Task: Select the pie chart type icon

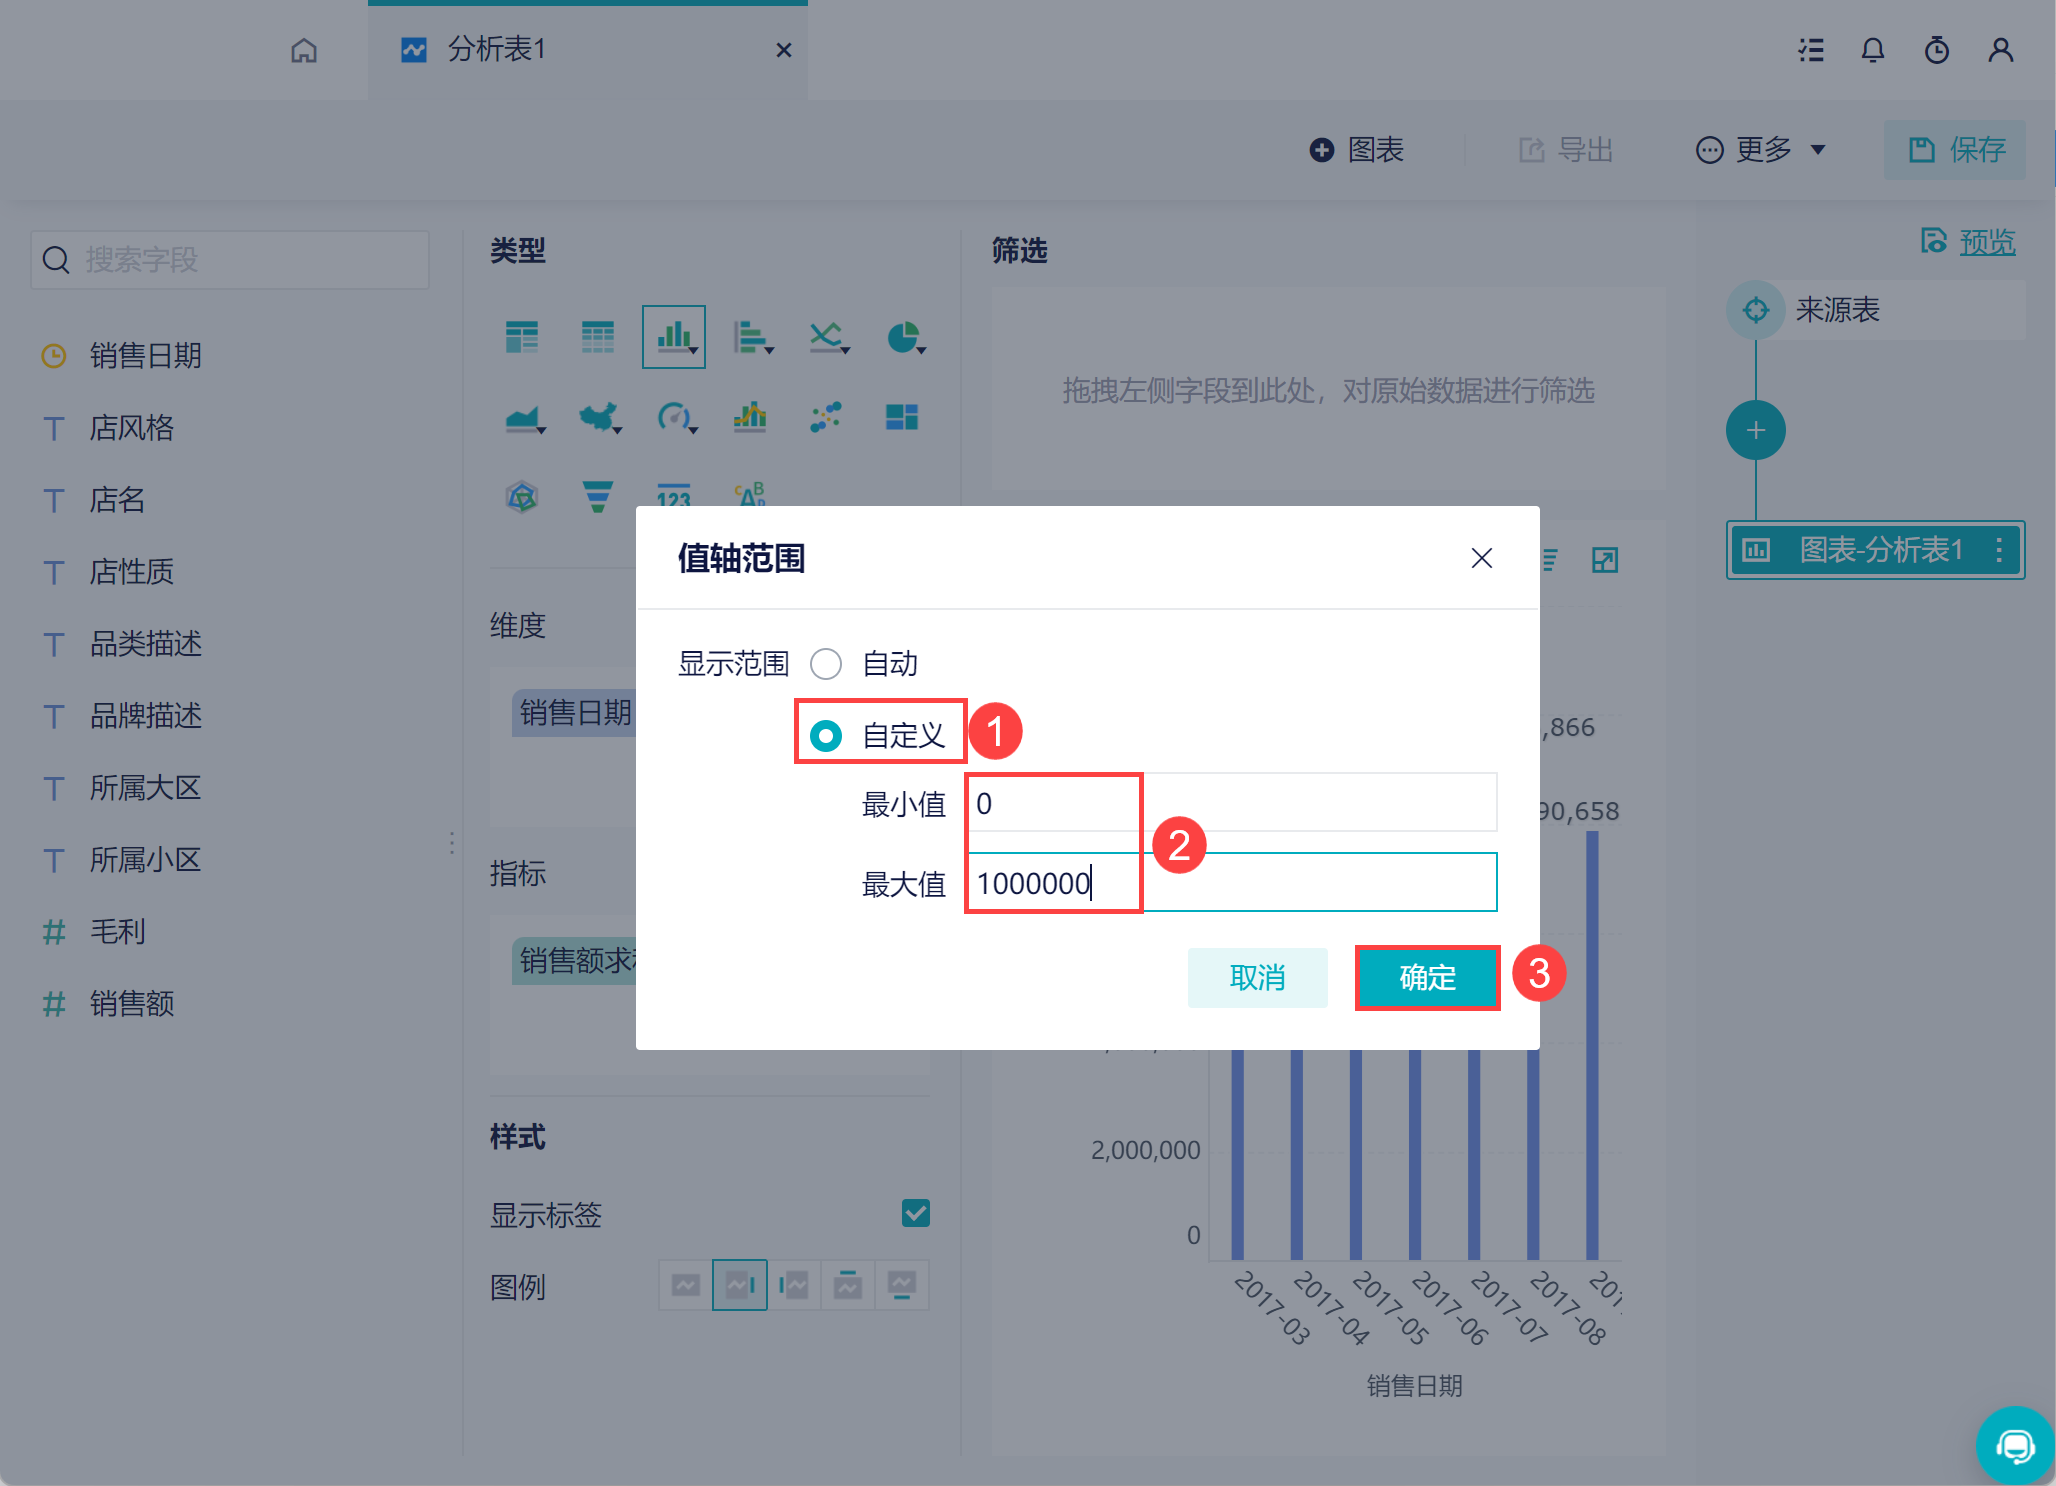Action: (x=903, y=337)
